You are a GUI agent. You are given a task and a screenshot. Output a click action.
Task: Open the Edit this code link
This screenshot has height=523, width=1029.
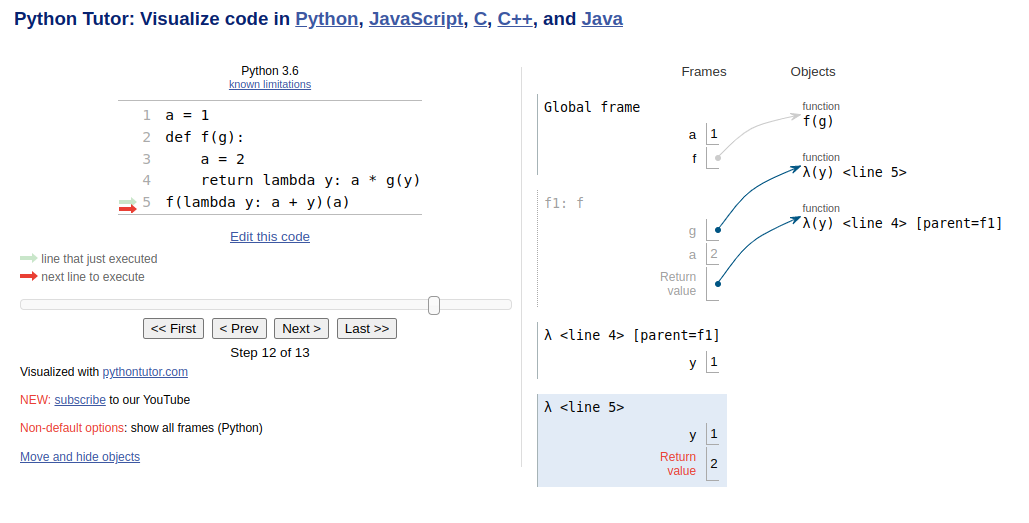point(270,237)
